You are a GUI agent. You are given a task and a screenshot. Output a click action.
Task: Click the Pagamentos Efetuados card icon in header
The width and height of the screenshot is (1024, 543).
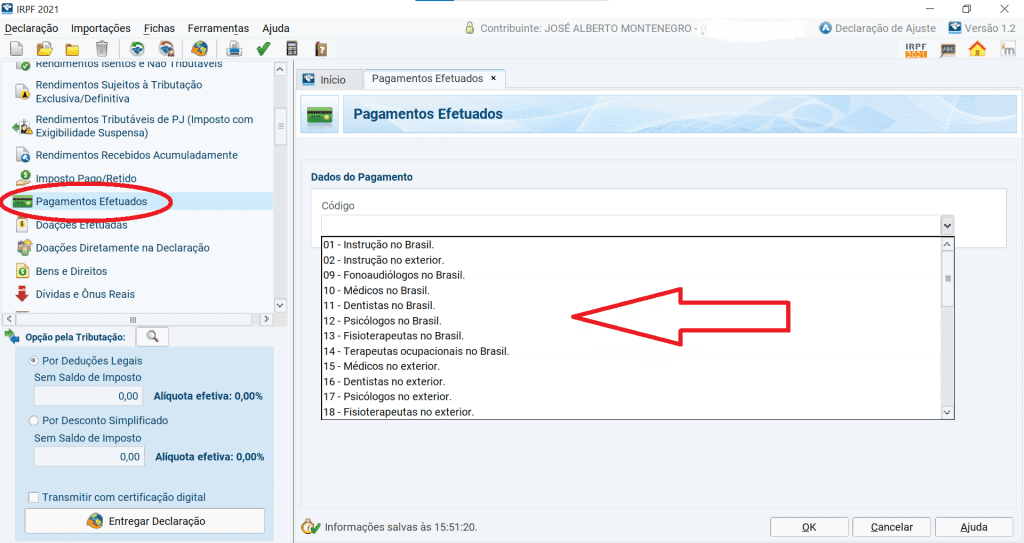320,115
